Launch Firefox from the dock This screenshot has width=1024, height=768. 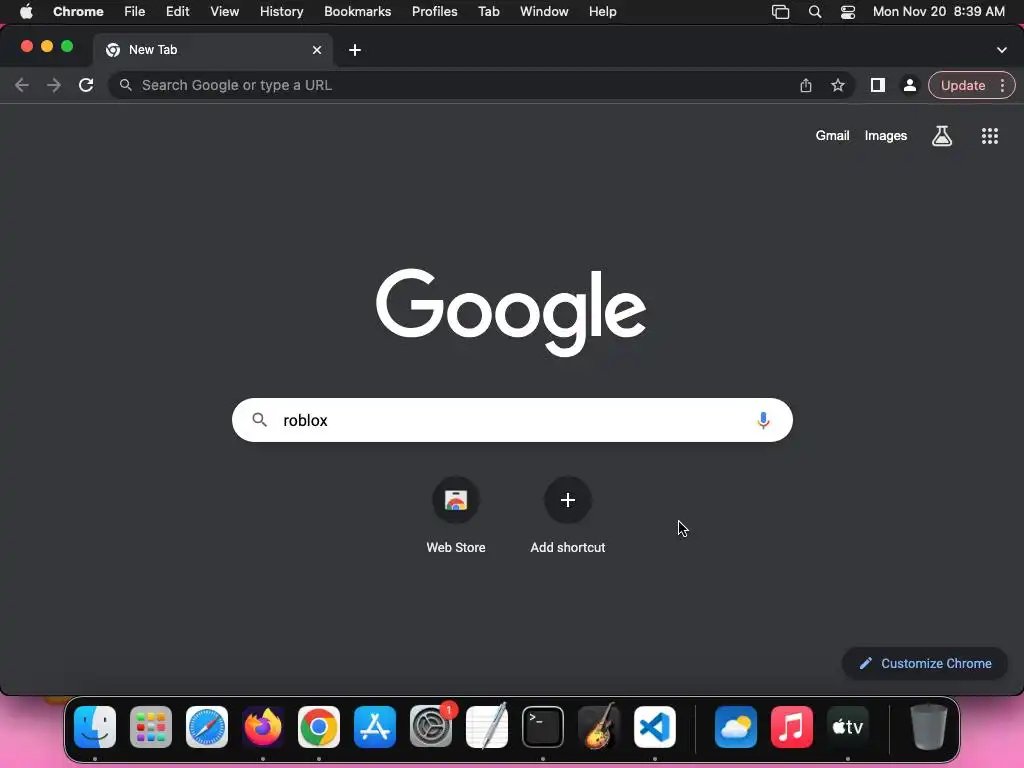(263, 727)
